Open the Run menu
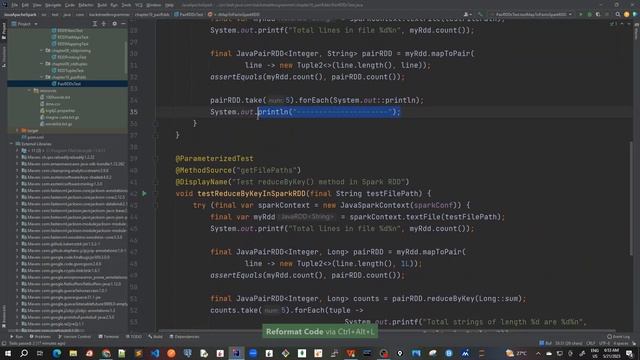Screen dimensions: 640x360 coord(114,5)
